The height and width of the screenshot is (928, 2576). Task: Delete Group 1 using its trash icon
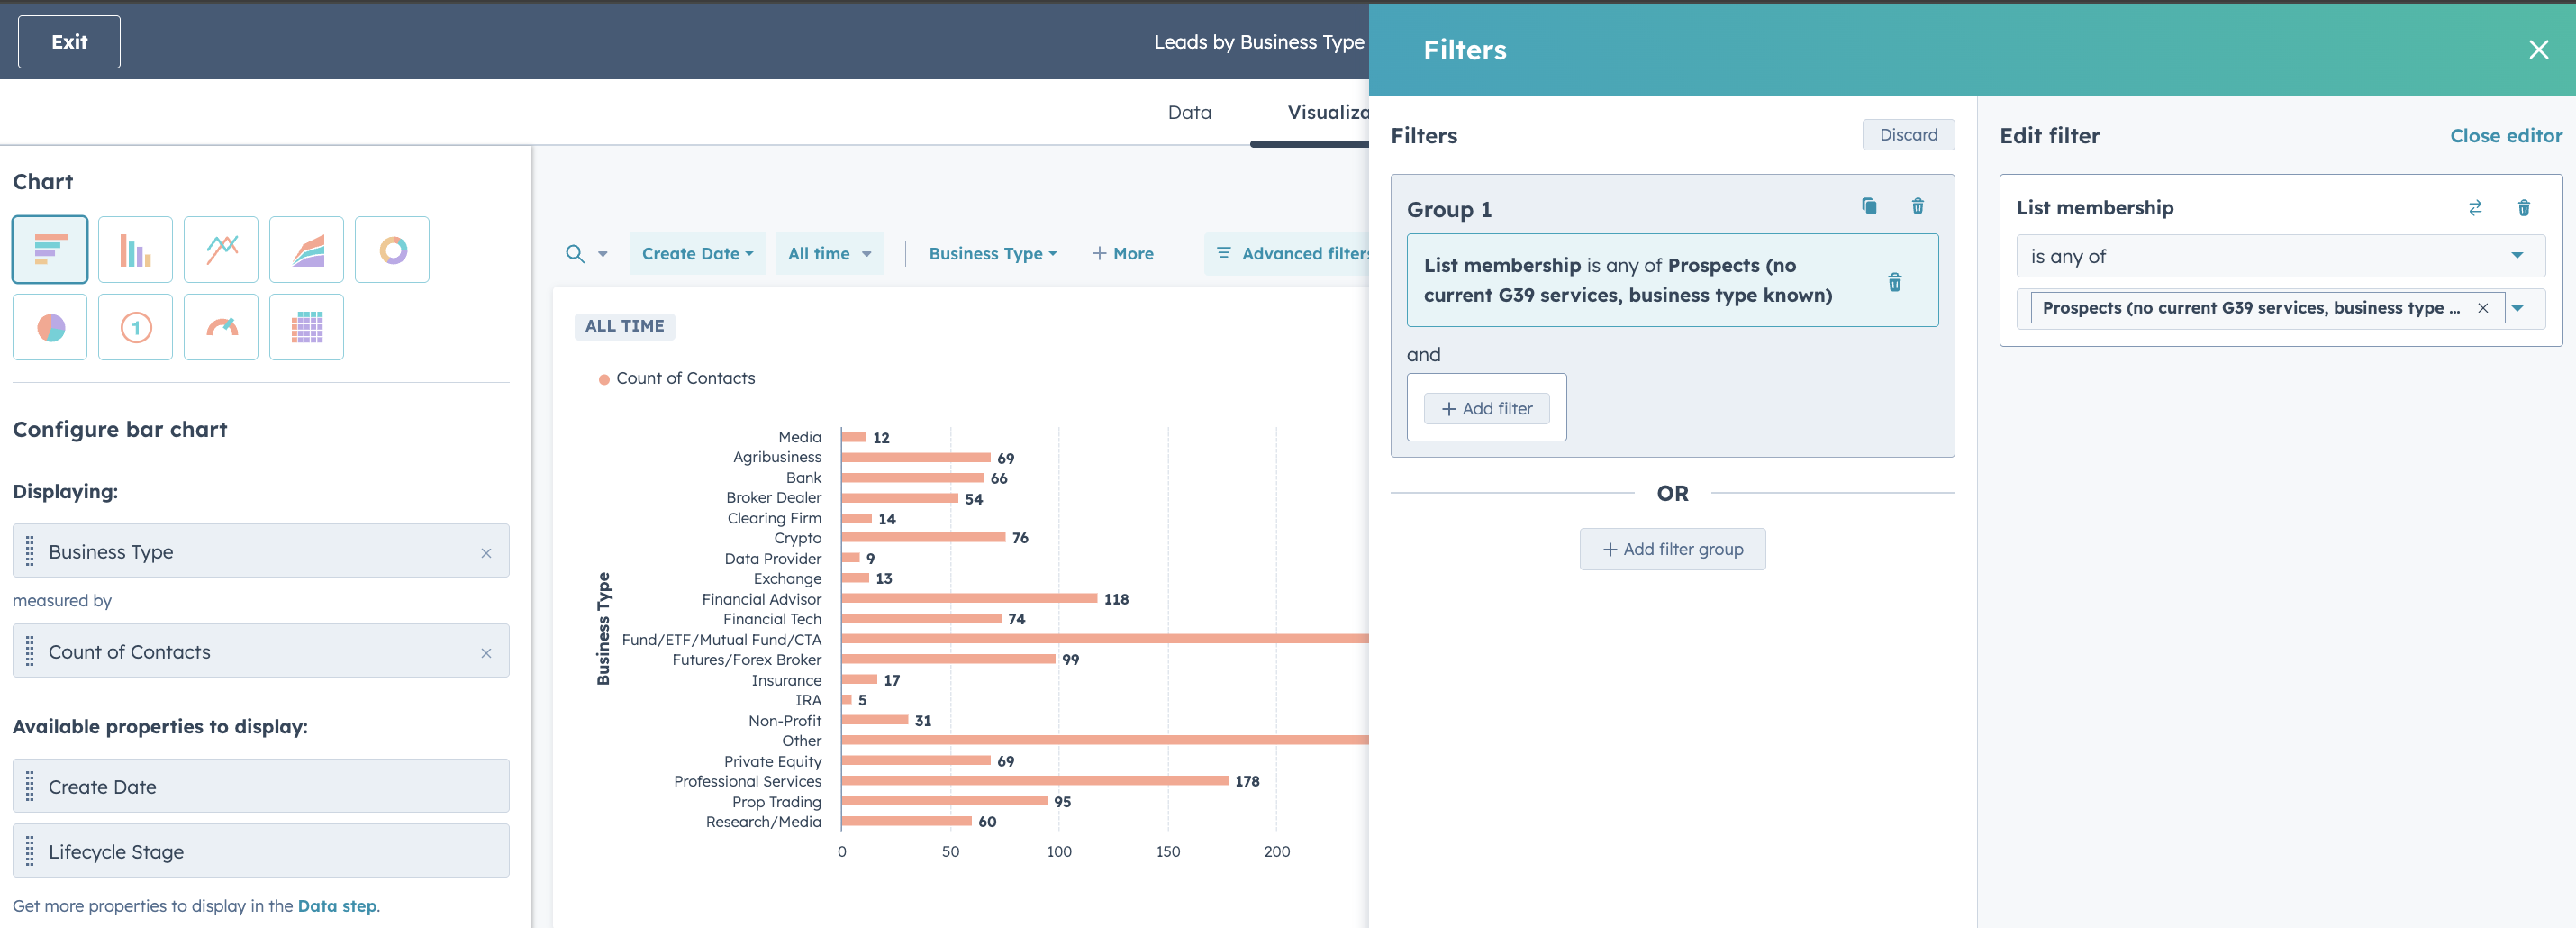click(x=1917, y=206)
